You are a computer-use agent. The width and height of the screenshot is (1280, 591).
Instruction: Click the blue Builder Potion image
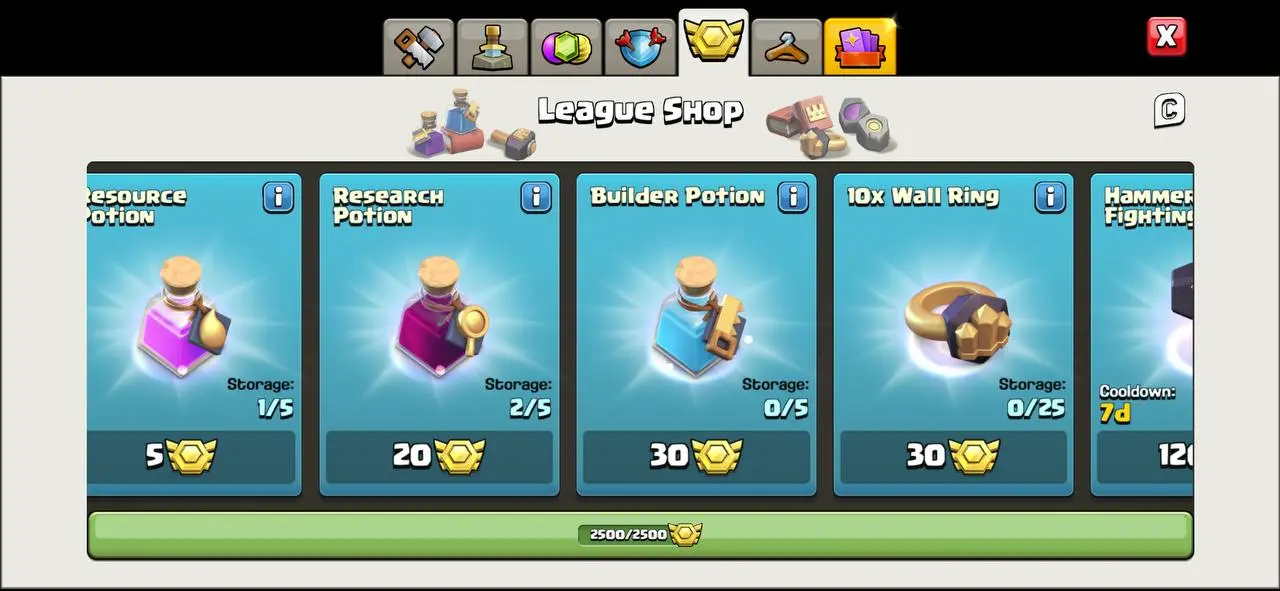tap(697, 317)
